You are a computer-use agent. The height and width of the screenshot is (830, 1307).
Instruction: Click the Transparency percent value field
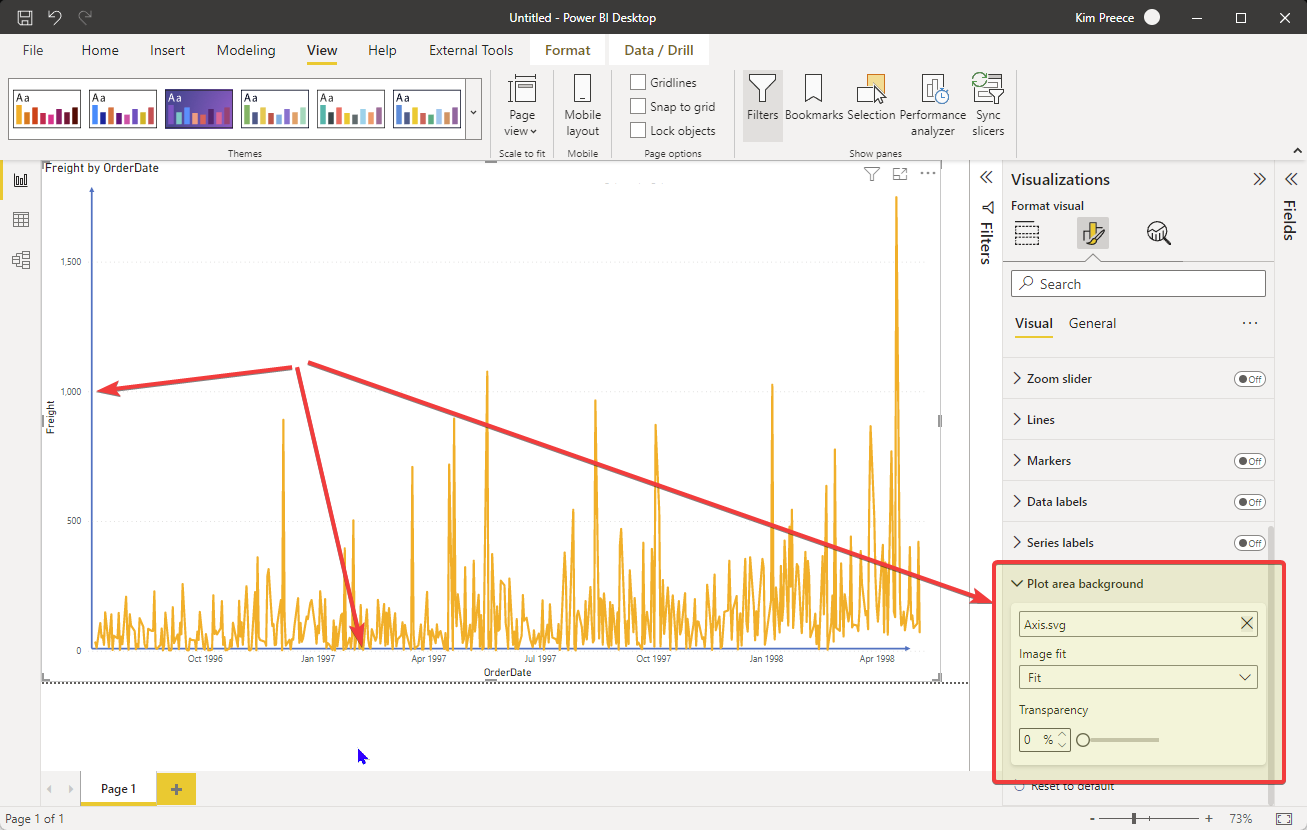pyautogui.click(x=1037, y=740)
